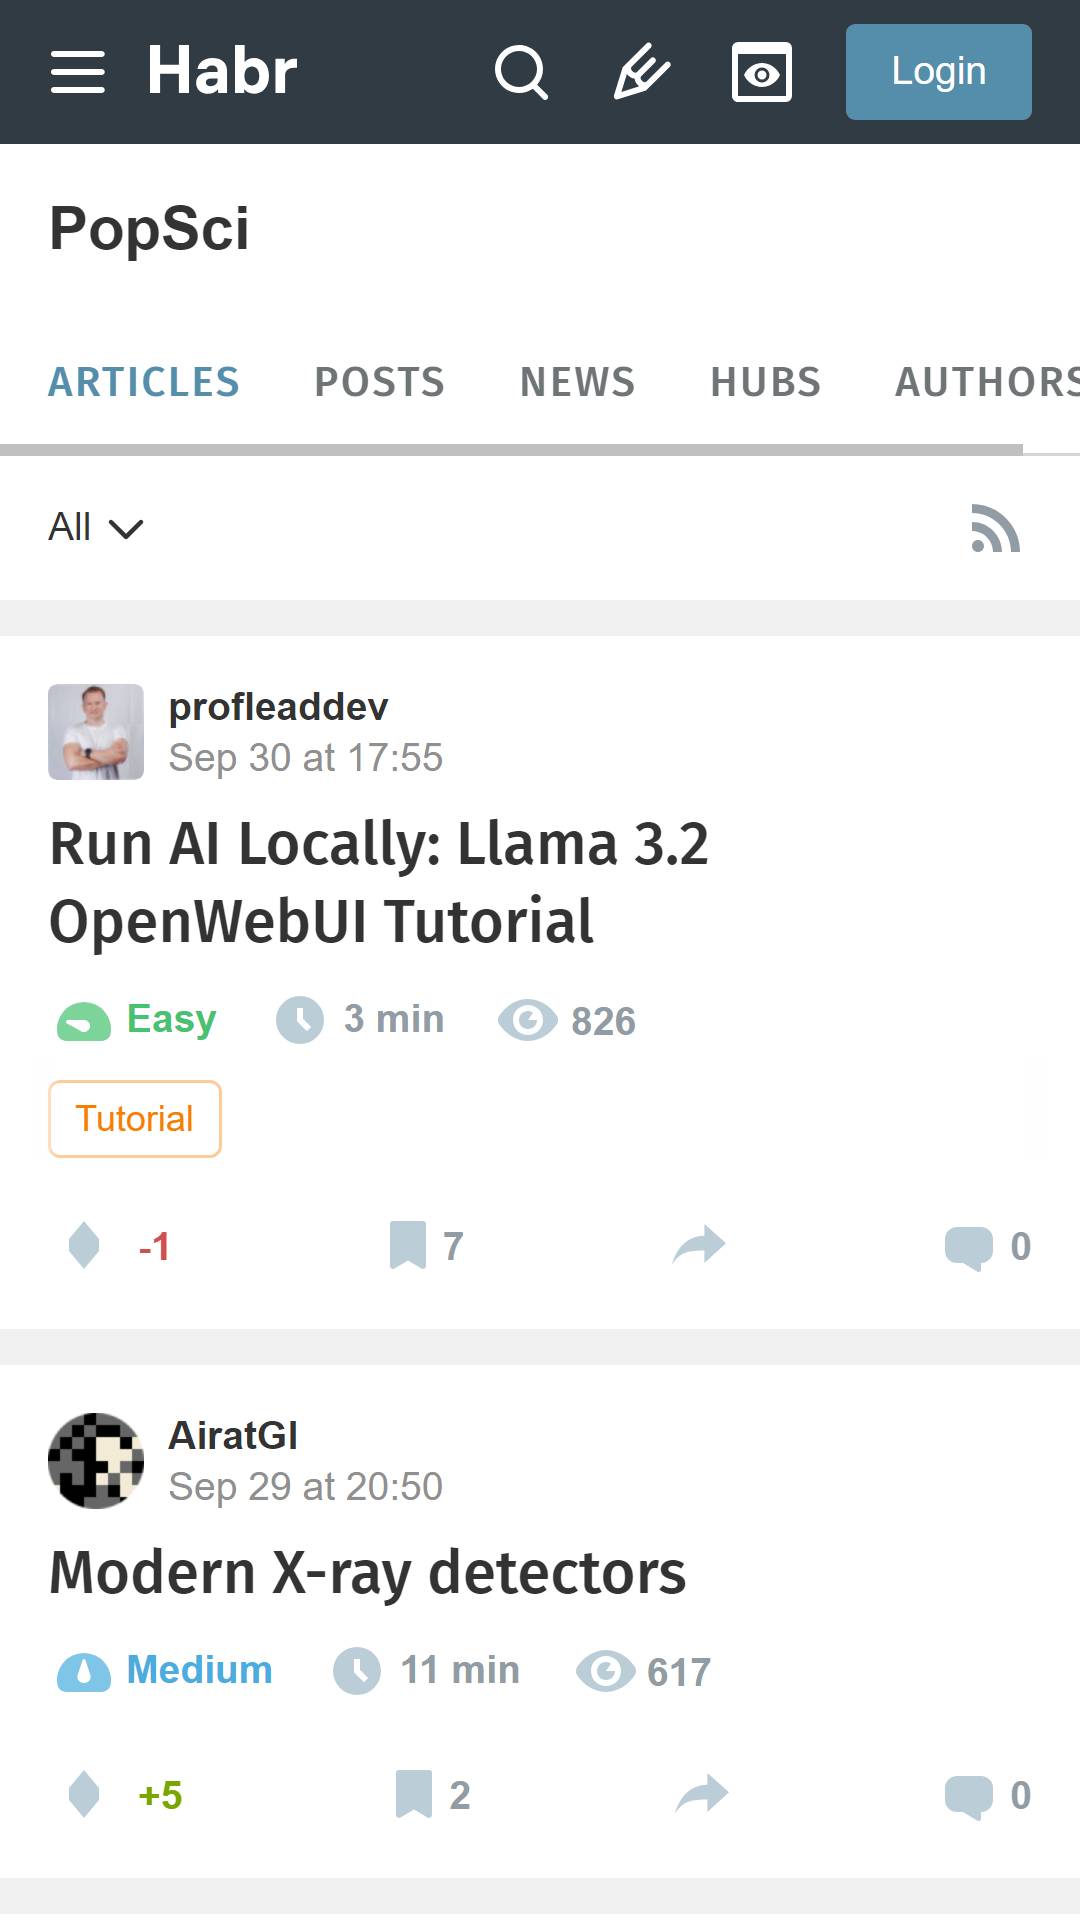Viewport: 1080px width, 1920px height.
Task: Click profleaddev's avatar thumbnail
Action: pyautogui.click(x=96, y=732)
